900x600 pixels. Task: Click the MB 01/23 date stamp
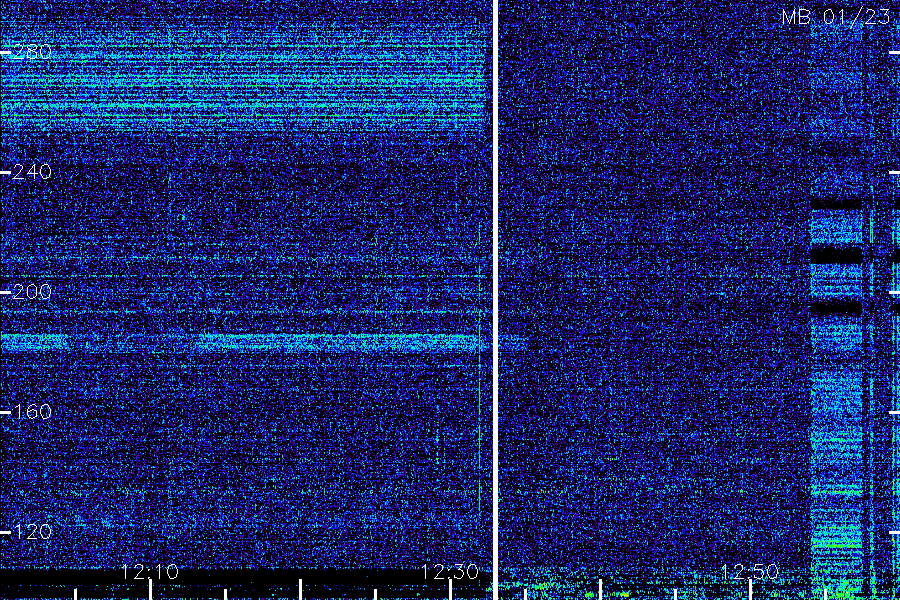point(836,17)
